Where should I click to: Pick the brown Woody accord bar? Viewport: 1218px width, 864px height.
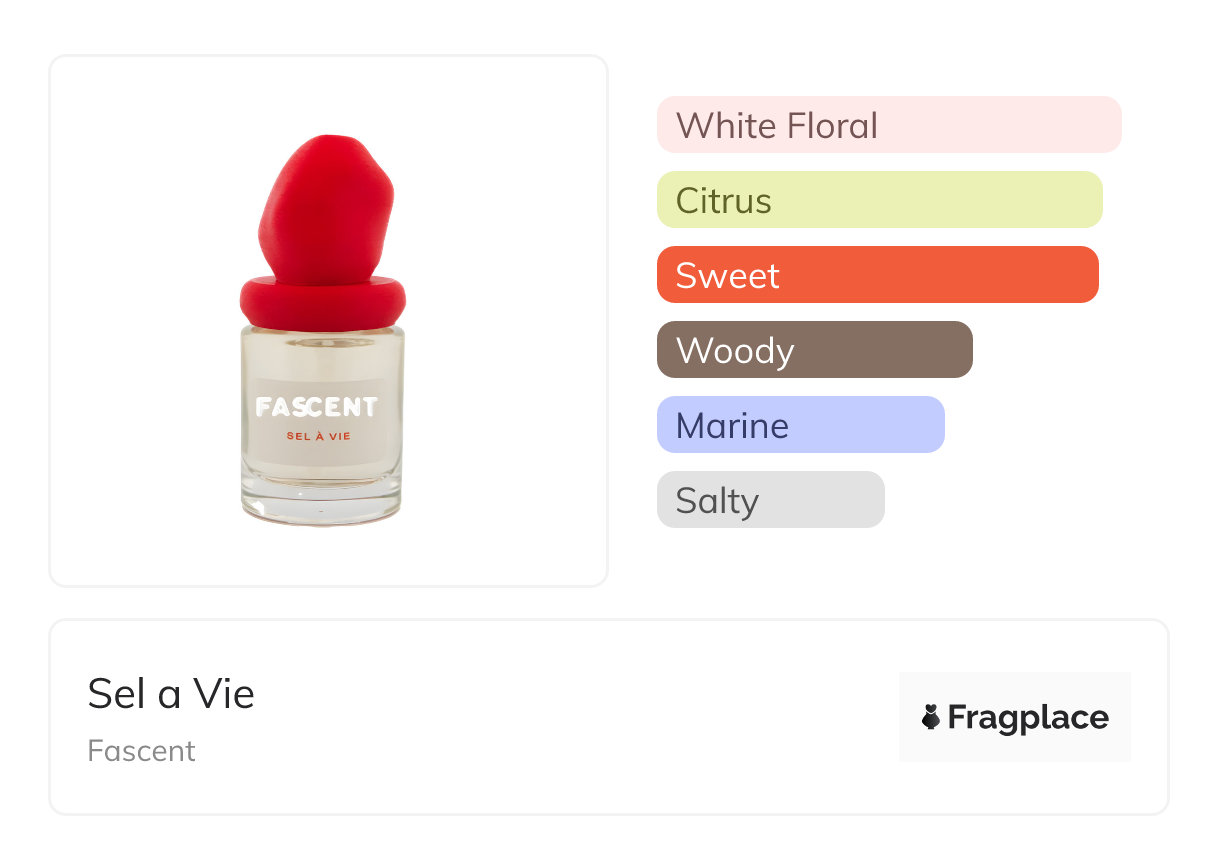coord(814,350)
